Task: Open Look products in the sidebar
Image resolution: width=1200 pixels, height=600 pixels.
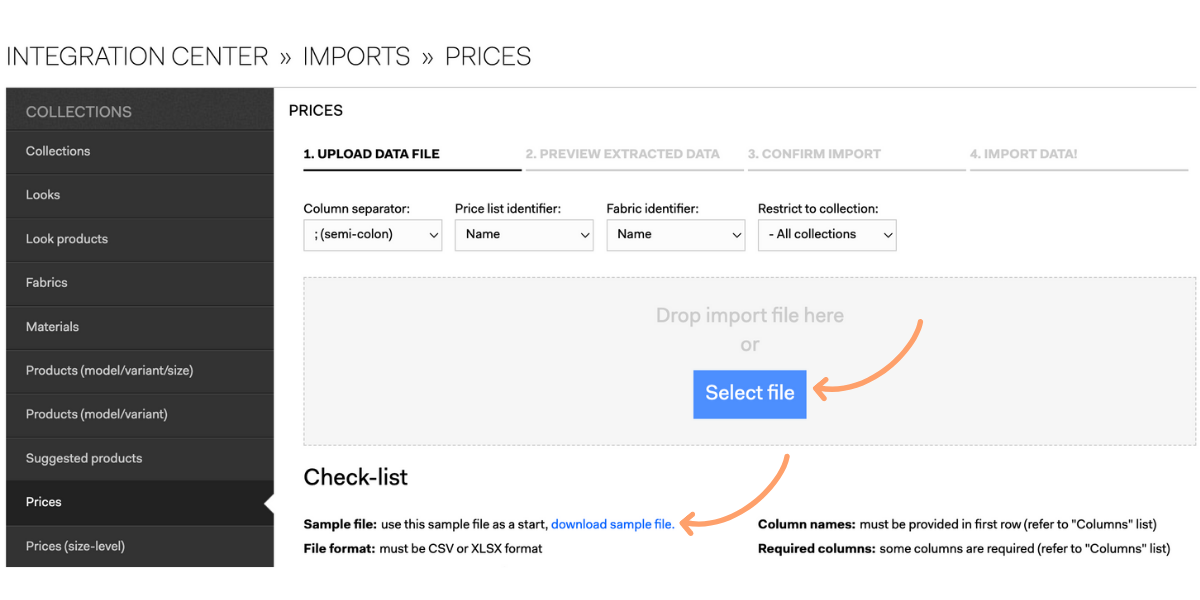Action: (x=140, y=239)
